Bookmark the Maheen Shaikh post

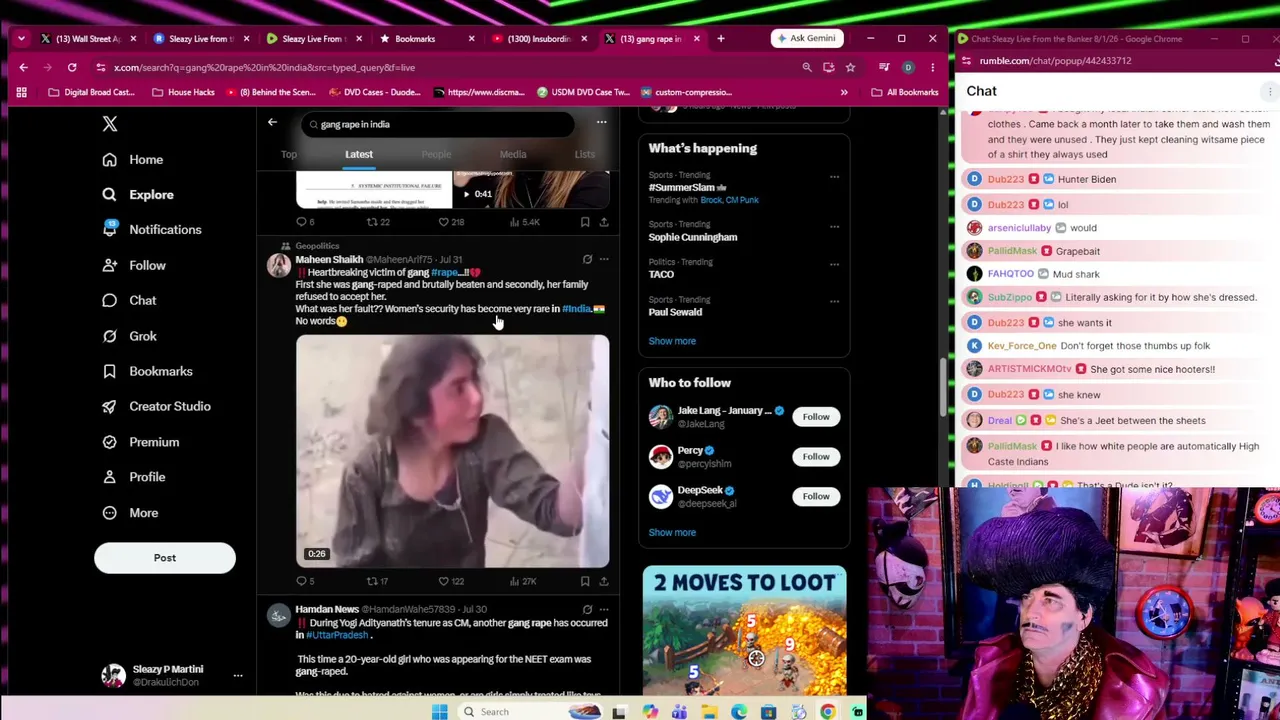tap(585, 581)
